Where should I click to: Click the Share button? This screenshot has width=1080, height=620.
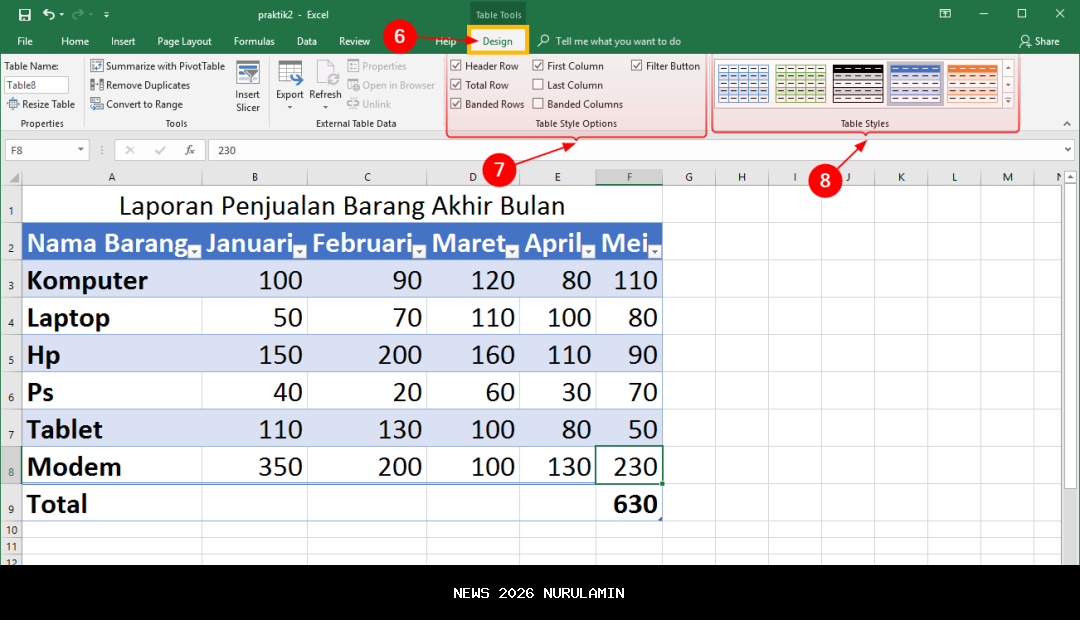point(1040,41)
